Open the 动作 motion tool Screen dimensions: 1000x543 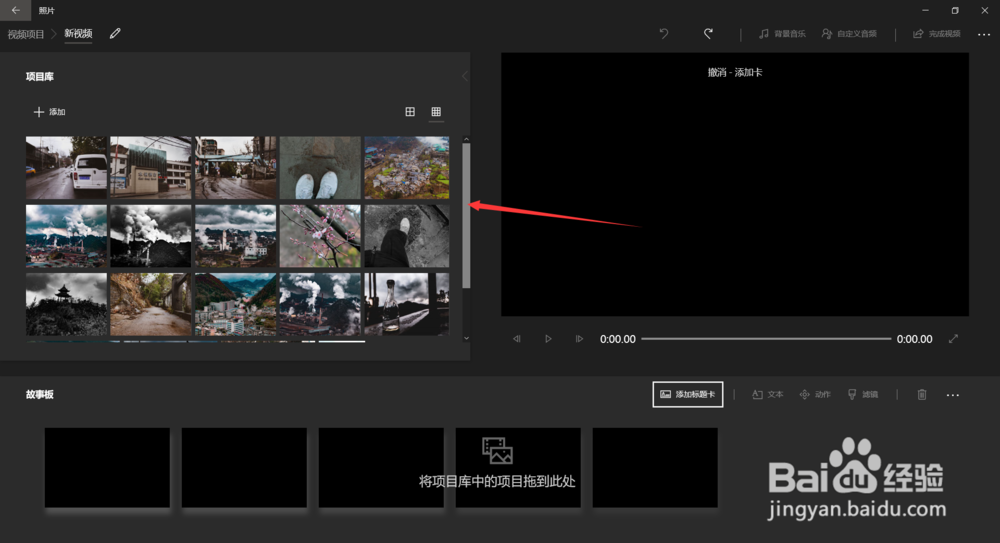(815, 394)
